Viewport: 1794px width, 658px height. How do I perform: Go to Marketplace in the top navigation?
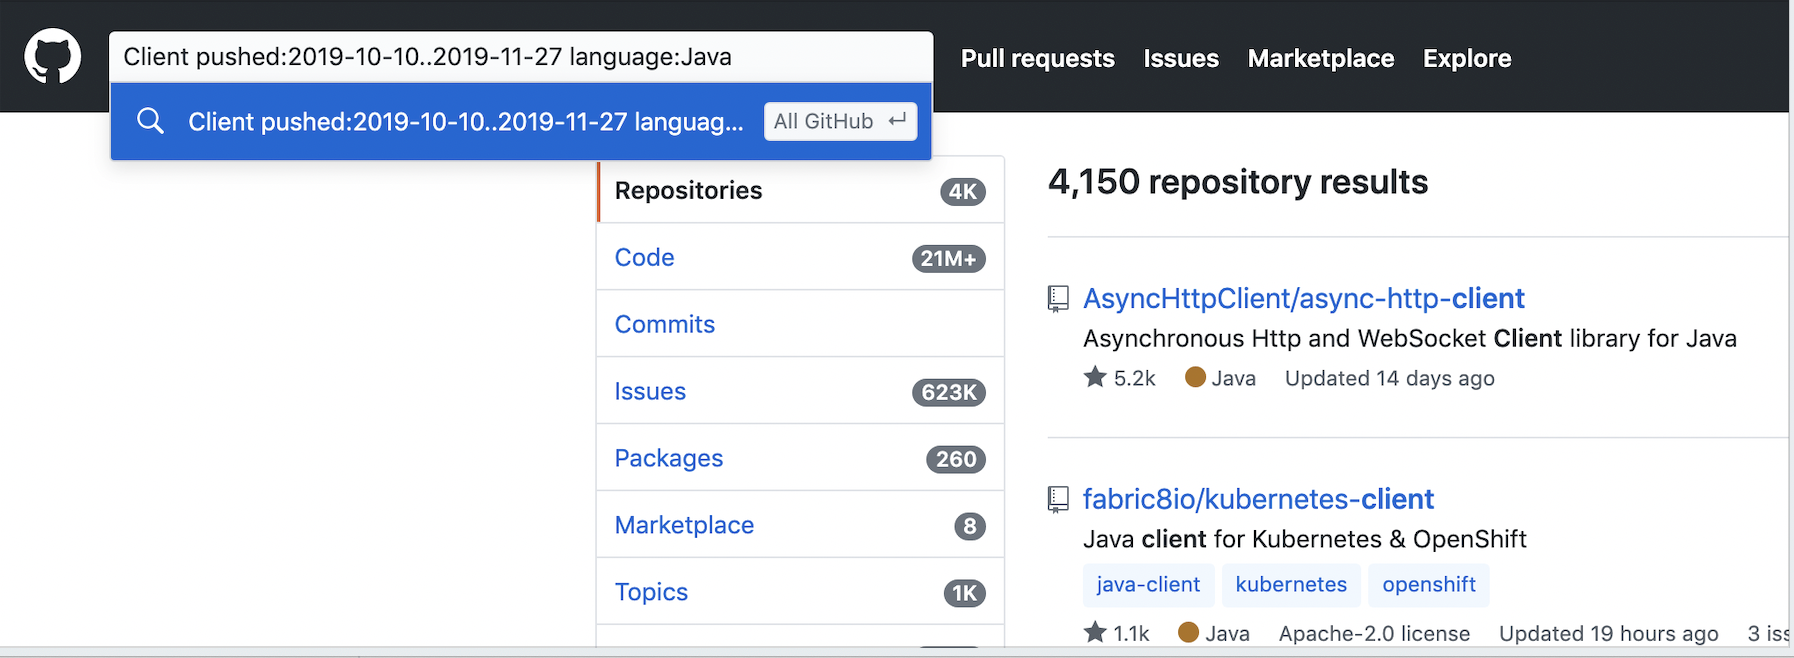[1320, 58]
